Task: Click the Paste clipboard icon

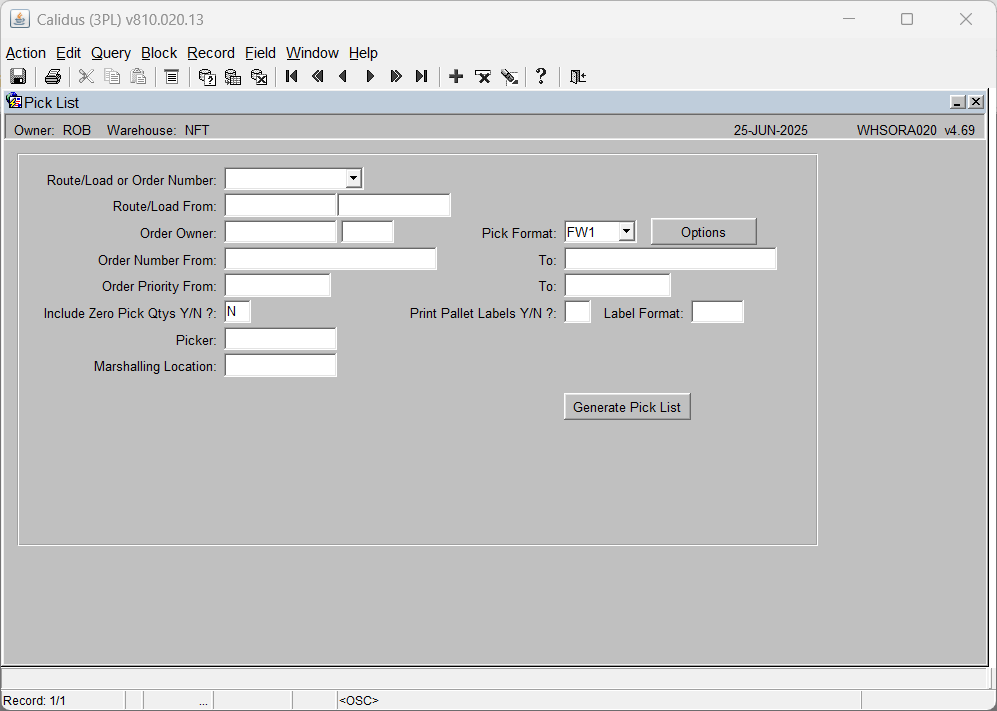Action: click(138, 77)
